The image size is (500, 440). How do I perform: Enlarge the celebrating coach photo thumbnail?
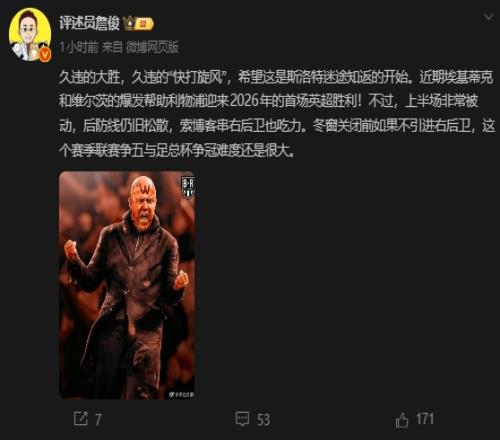coord(127,285)
